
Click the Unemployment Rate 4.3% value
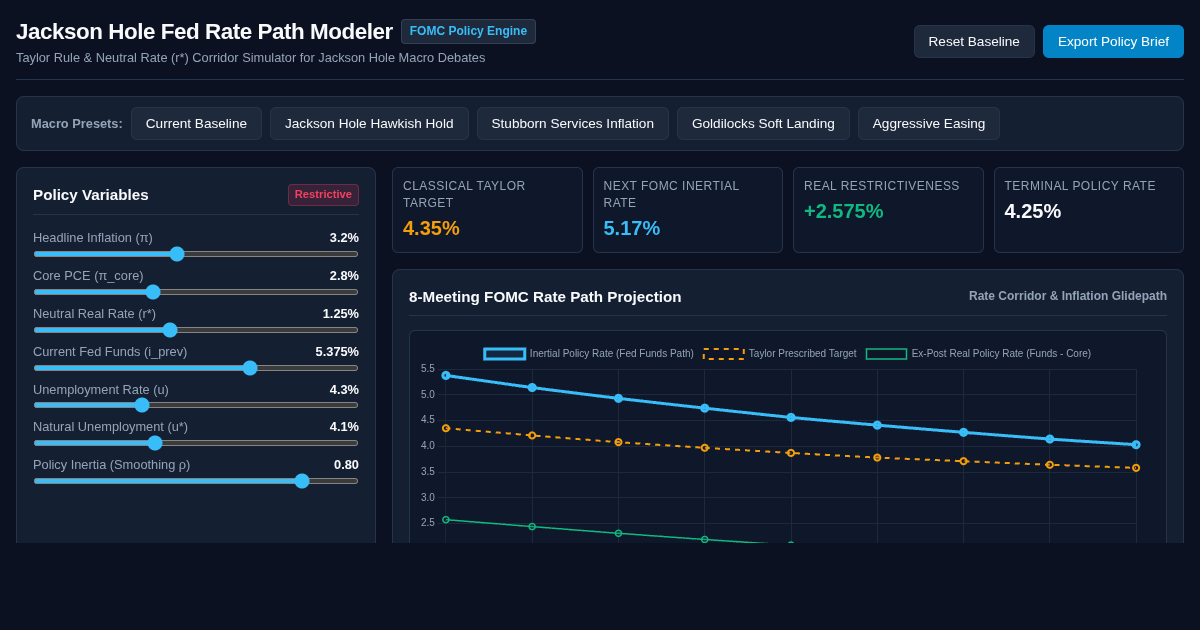(344, 390)
